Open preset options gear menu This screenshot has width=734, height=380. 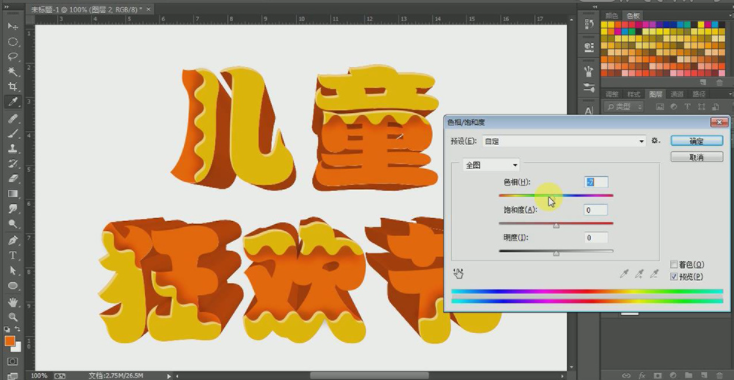[x=655, y=140]
